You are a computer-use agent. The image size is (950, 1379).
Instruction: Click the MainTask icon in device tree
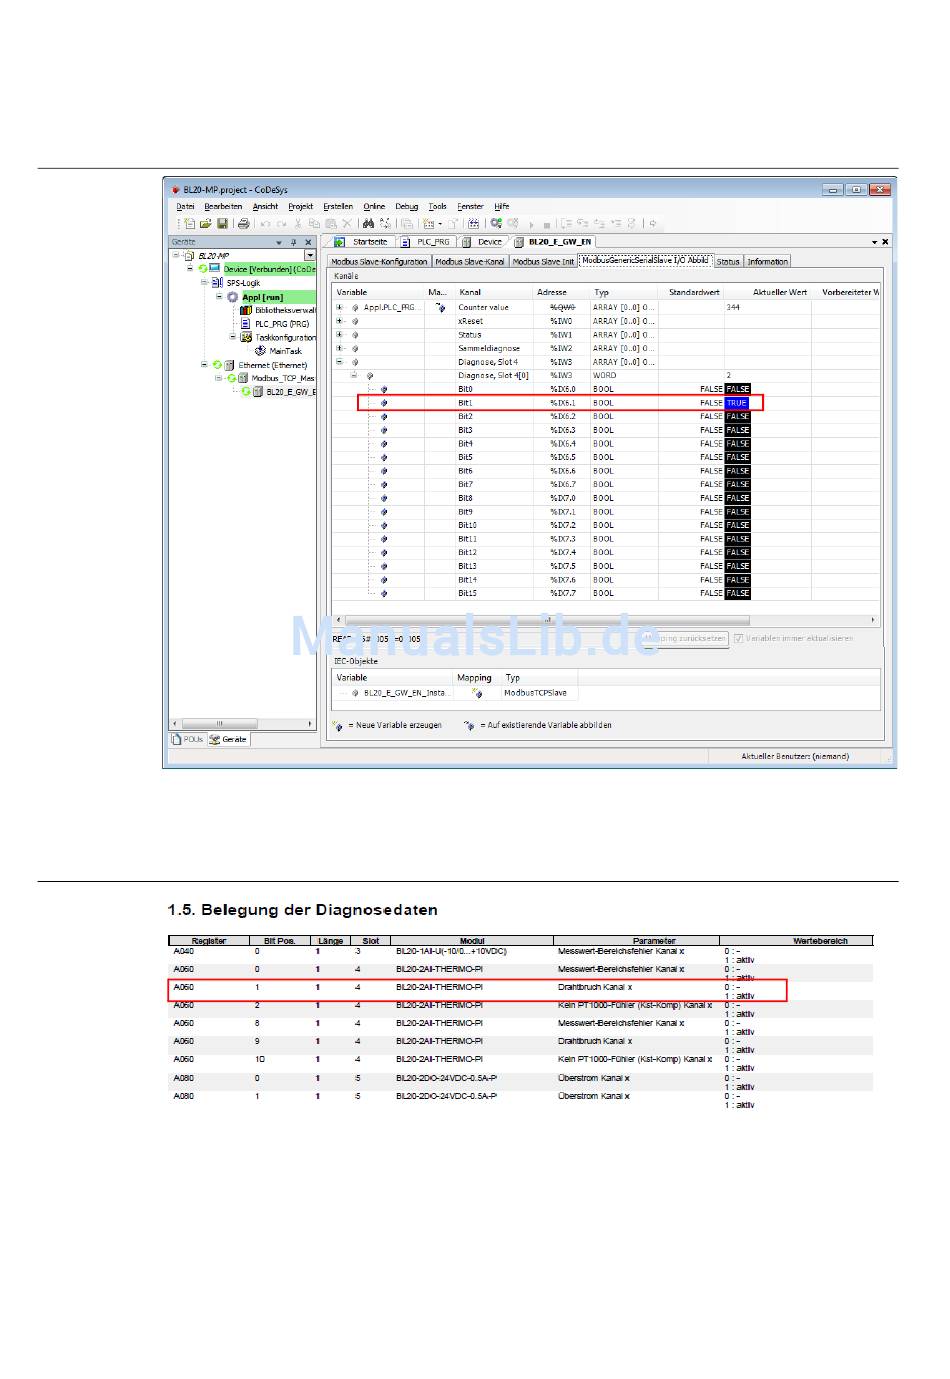pos(261,351)
